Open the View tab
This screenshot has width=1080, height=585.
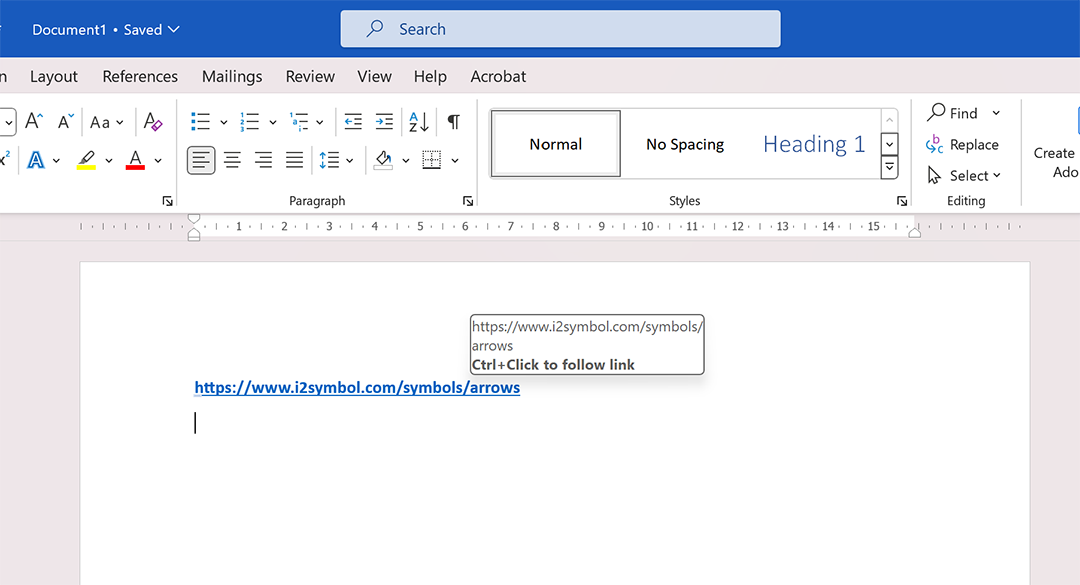374,76
